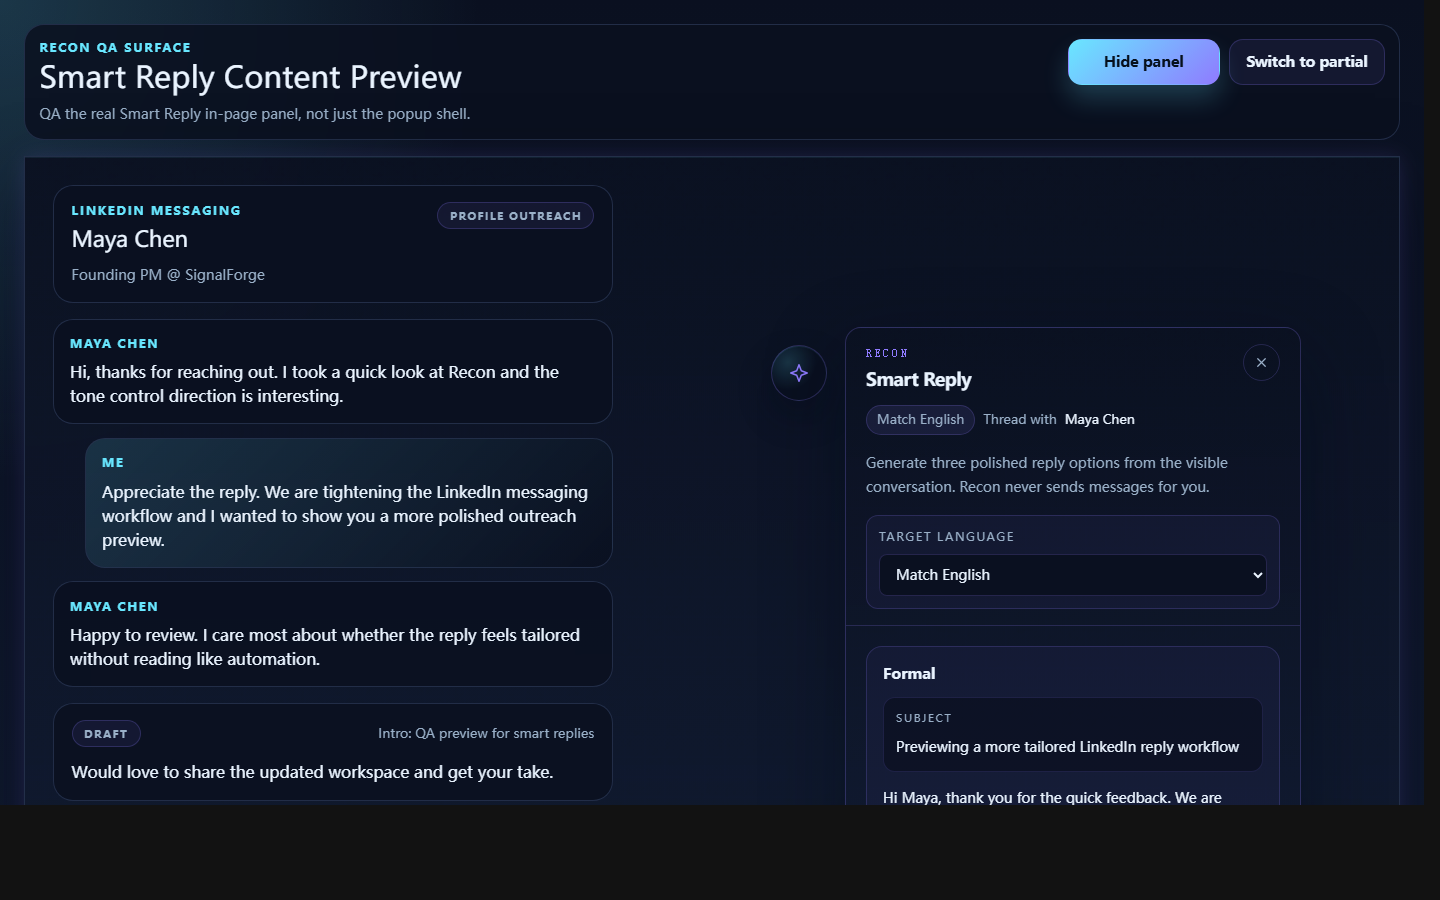The height and width of the screenshot is (900, 1440).
Task: Click the ME sender label on the reply bubble
Action: point(112,462)
